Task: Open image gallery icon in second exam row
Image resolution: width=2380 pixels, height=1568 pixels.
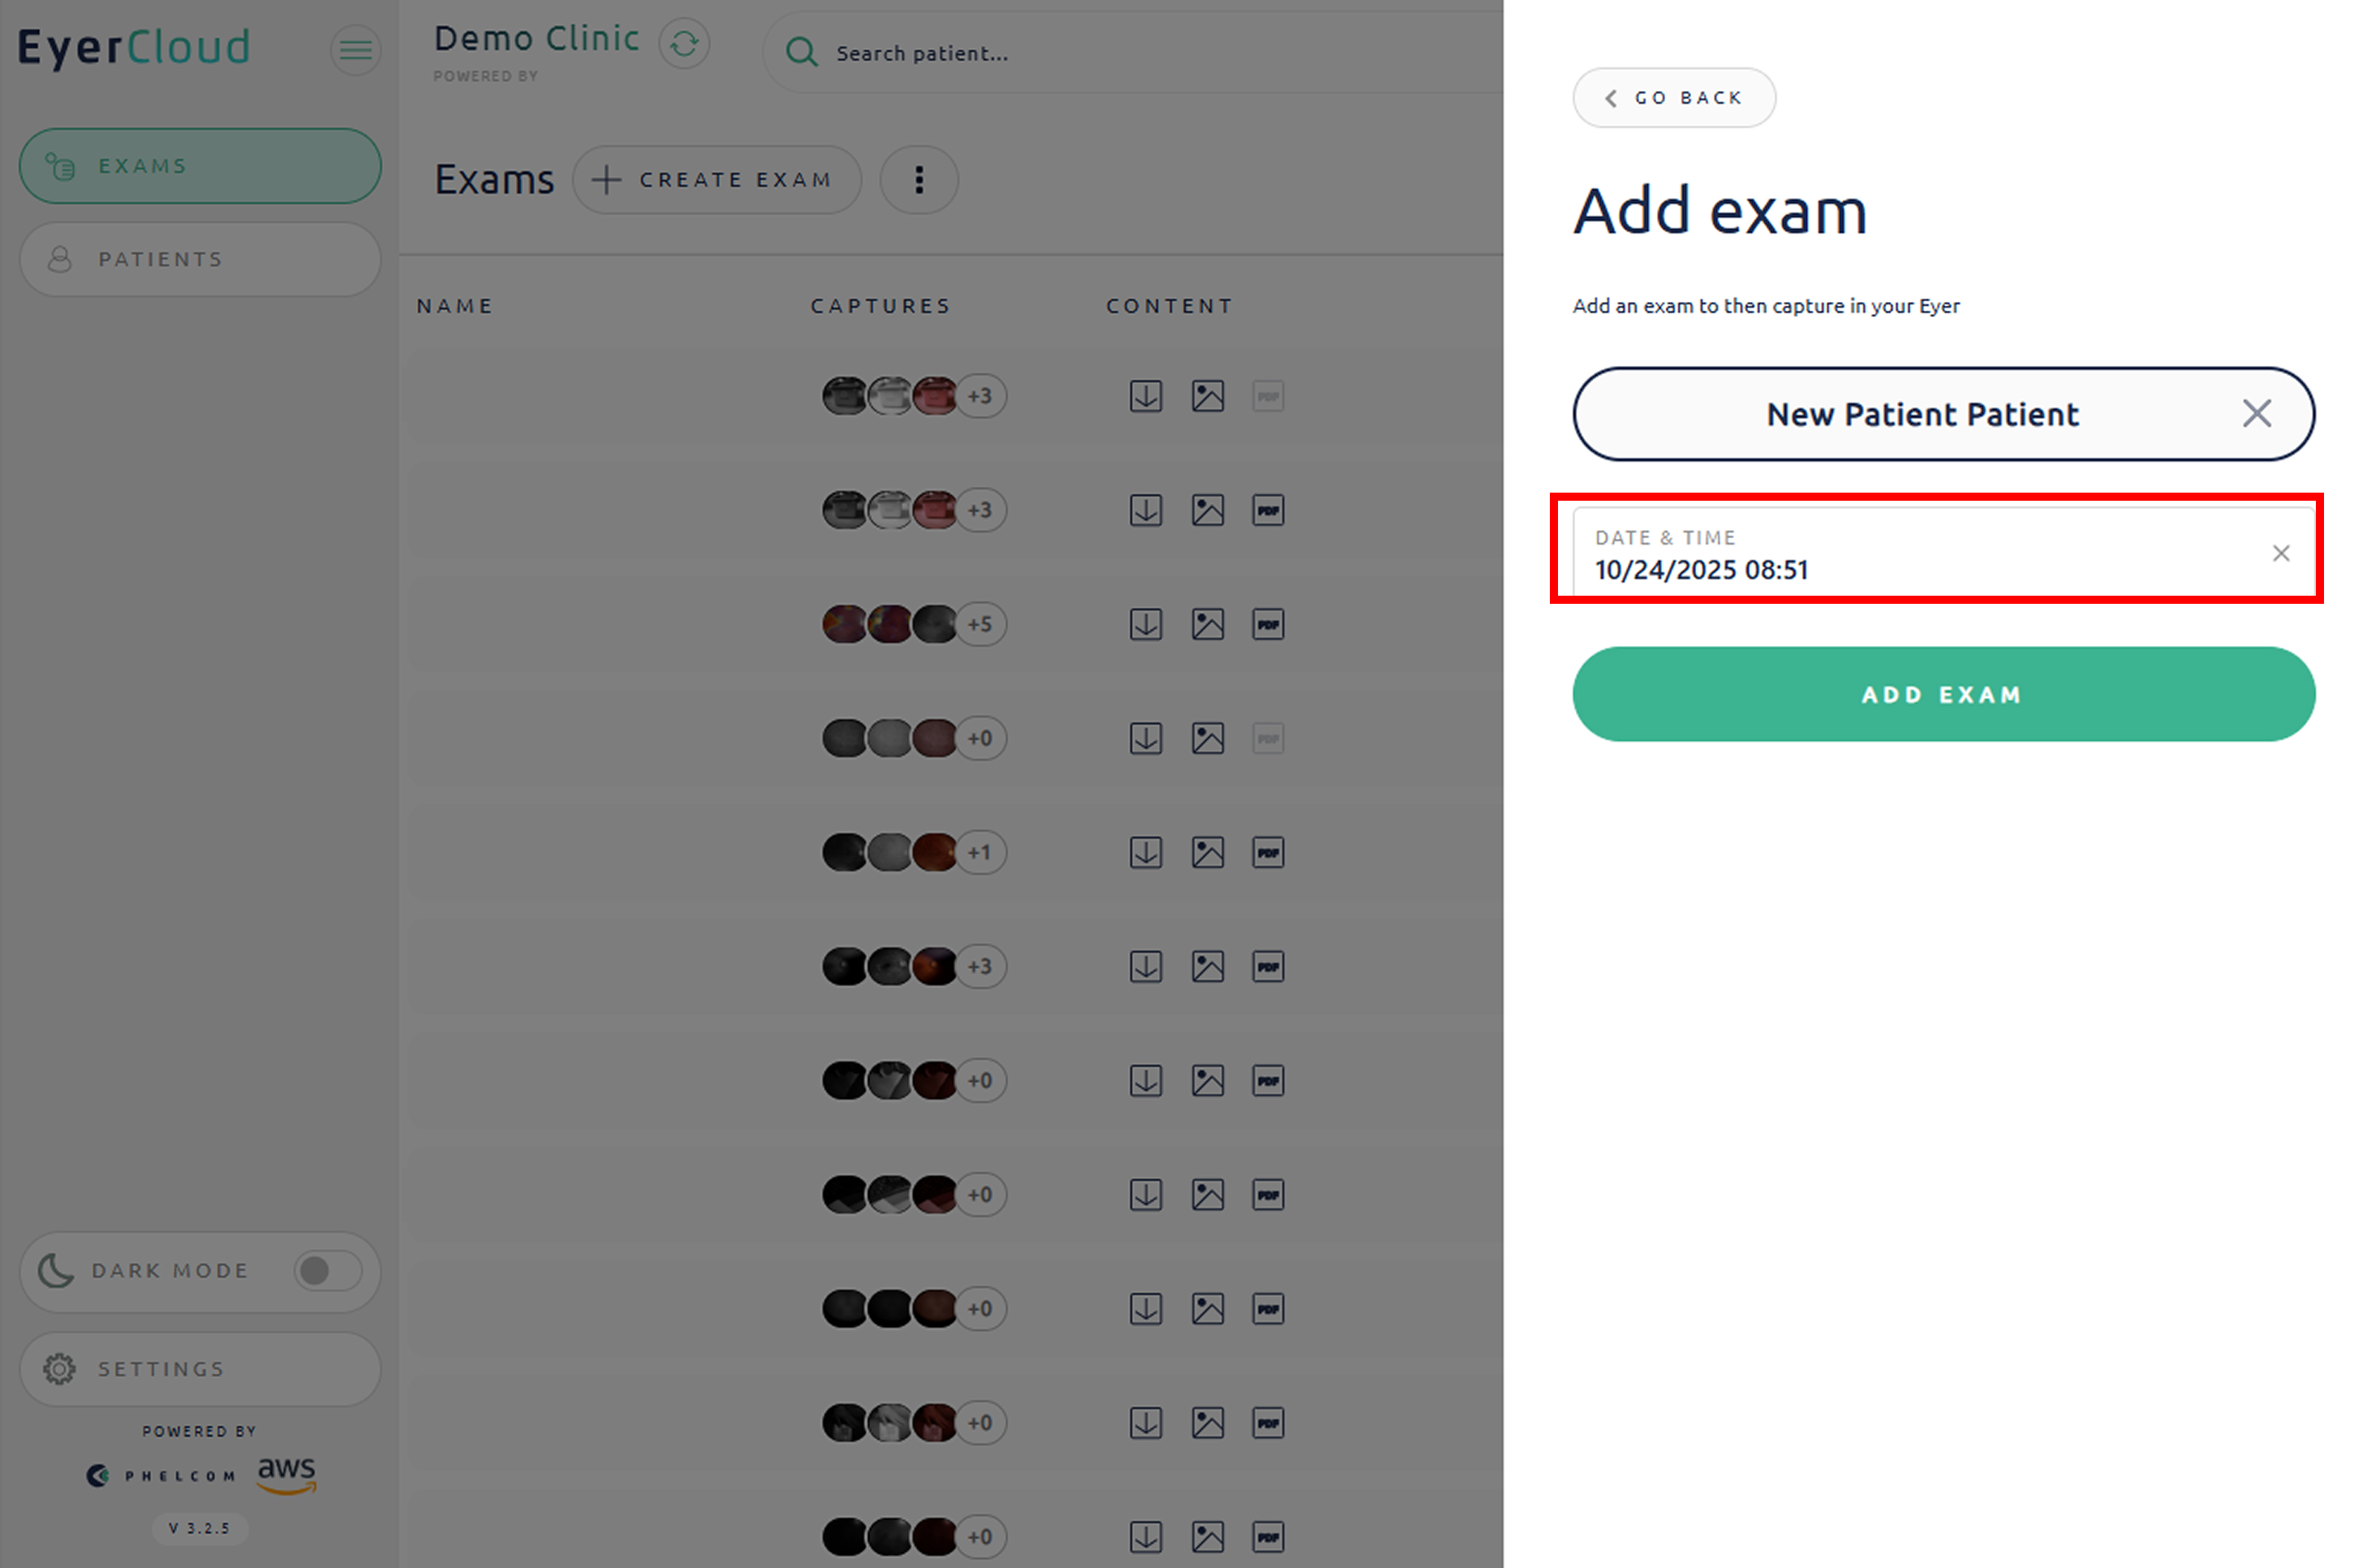Action: (1207, 510)
